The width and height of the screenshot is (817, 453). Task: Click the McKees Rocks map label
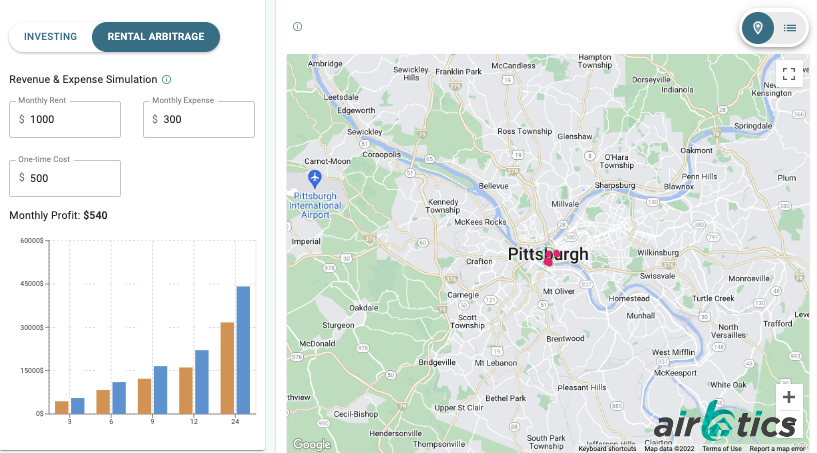click(x=480, y=222)
